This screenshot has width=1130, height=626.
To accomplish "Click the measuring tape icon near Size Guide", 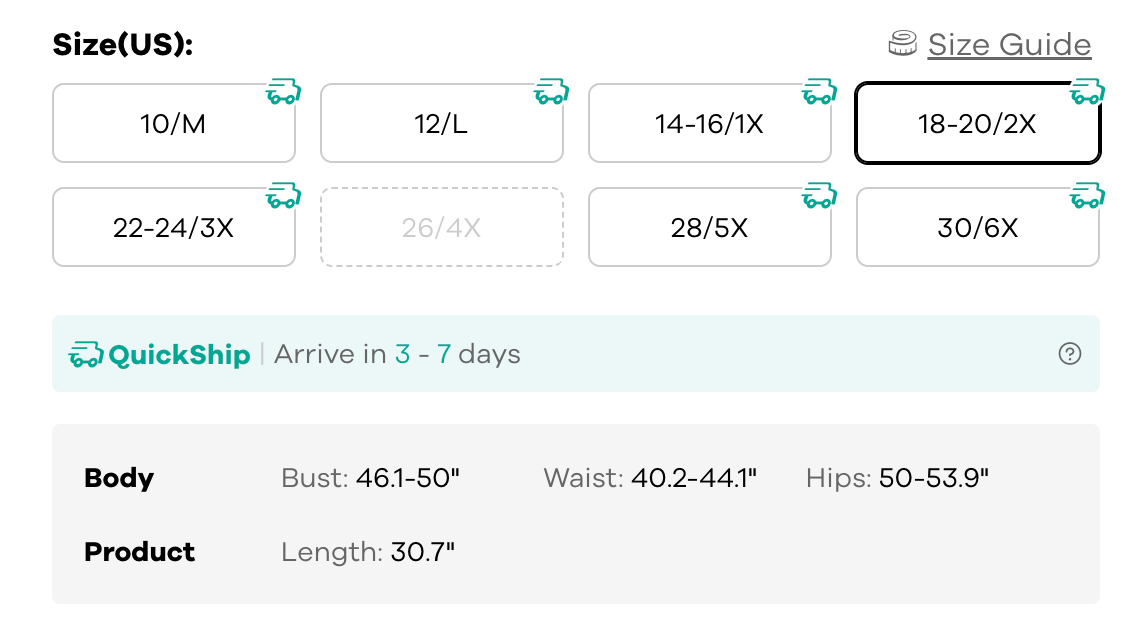I will point(903,44).
